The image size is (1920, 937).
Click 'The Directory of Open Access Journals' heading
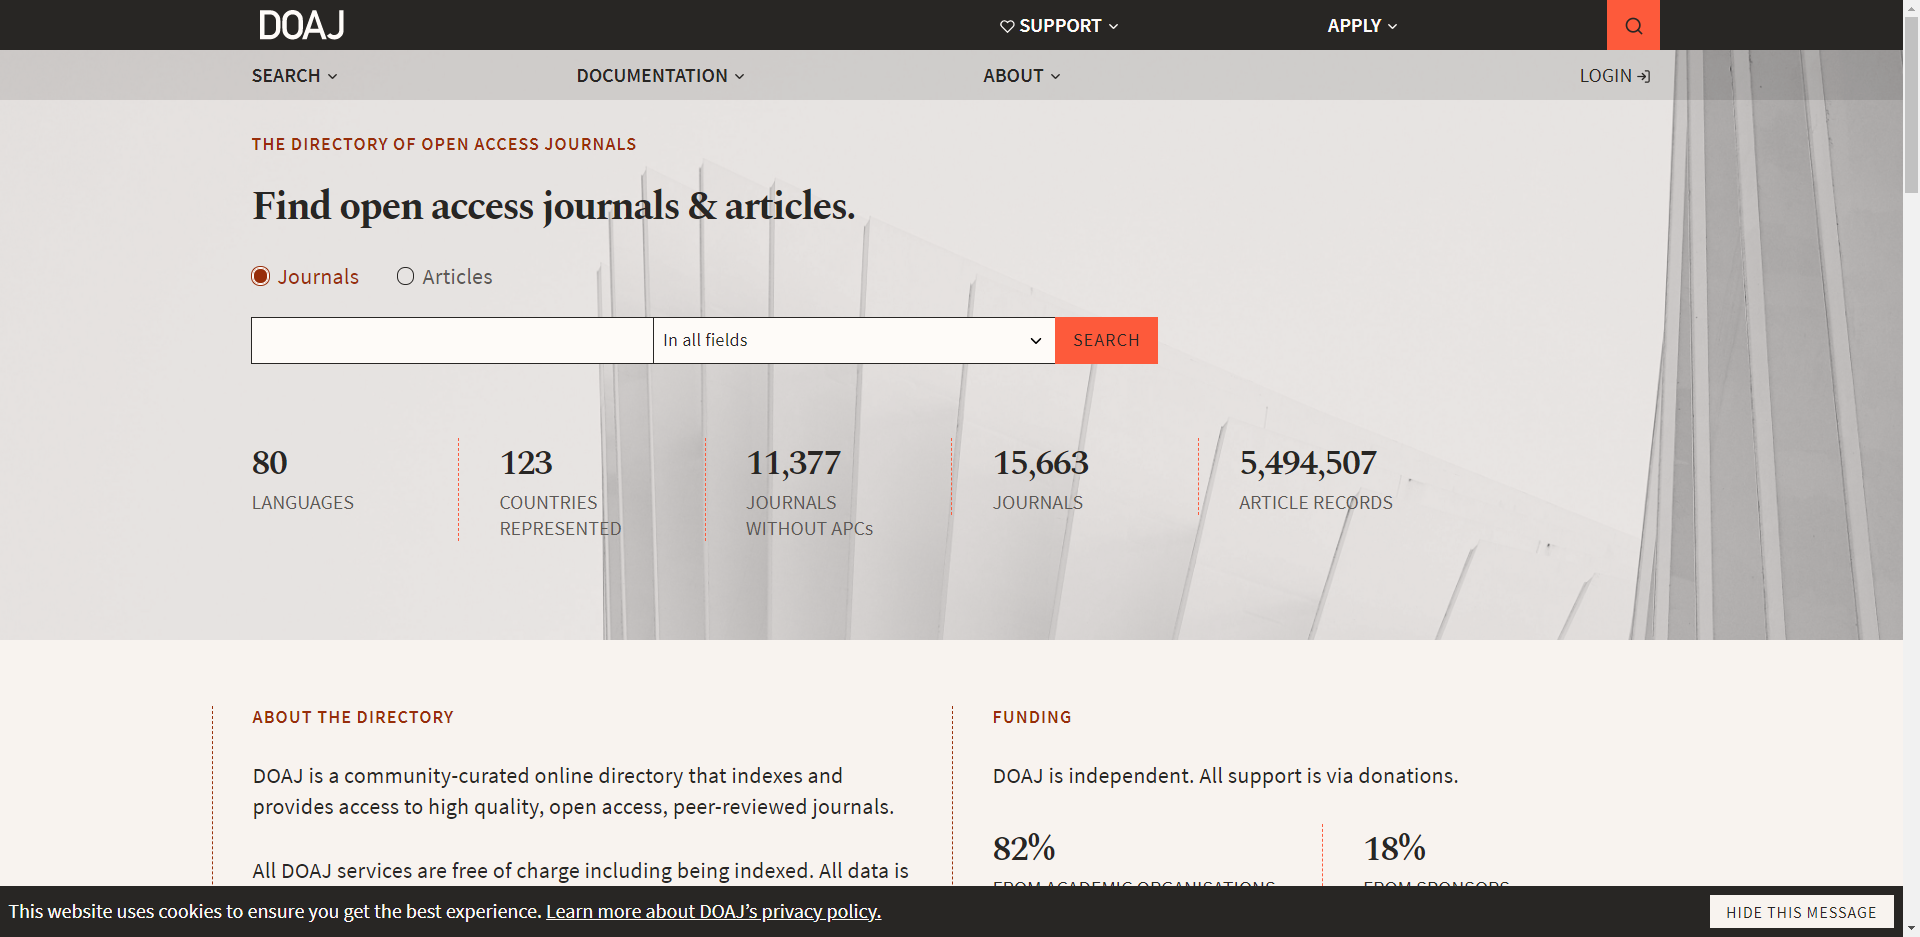pyautogui.click(x=444, y=144)
